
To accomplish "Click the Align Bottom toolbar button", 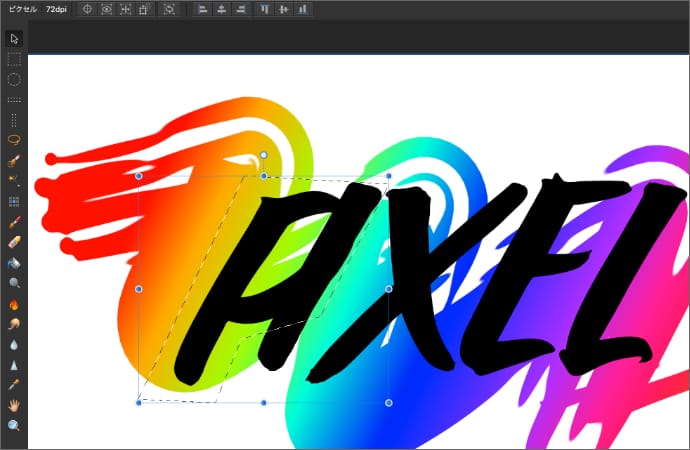I will pos(303,9).
